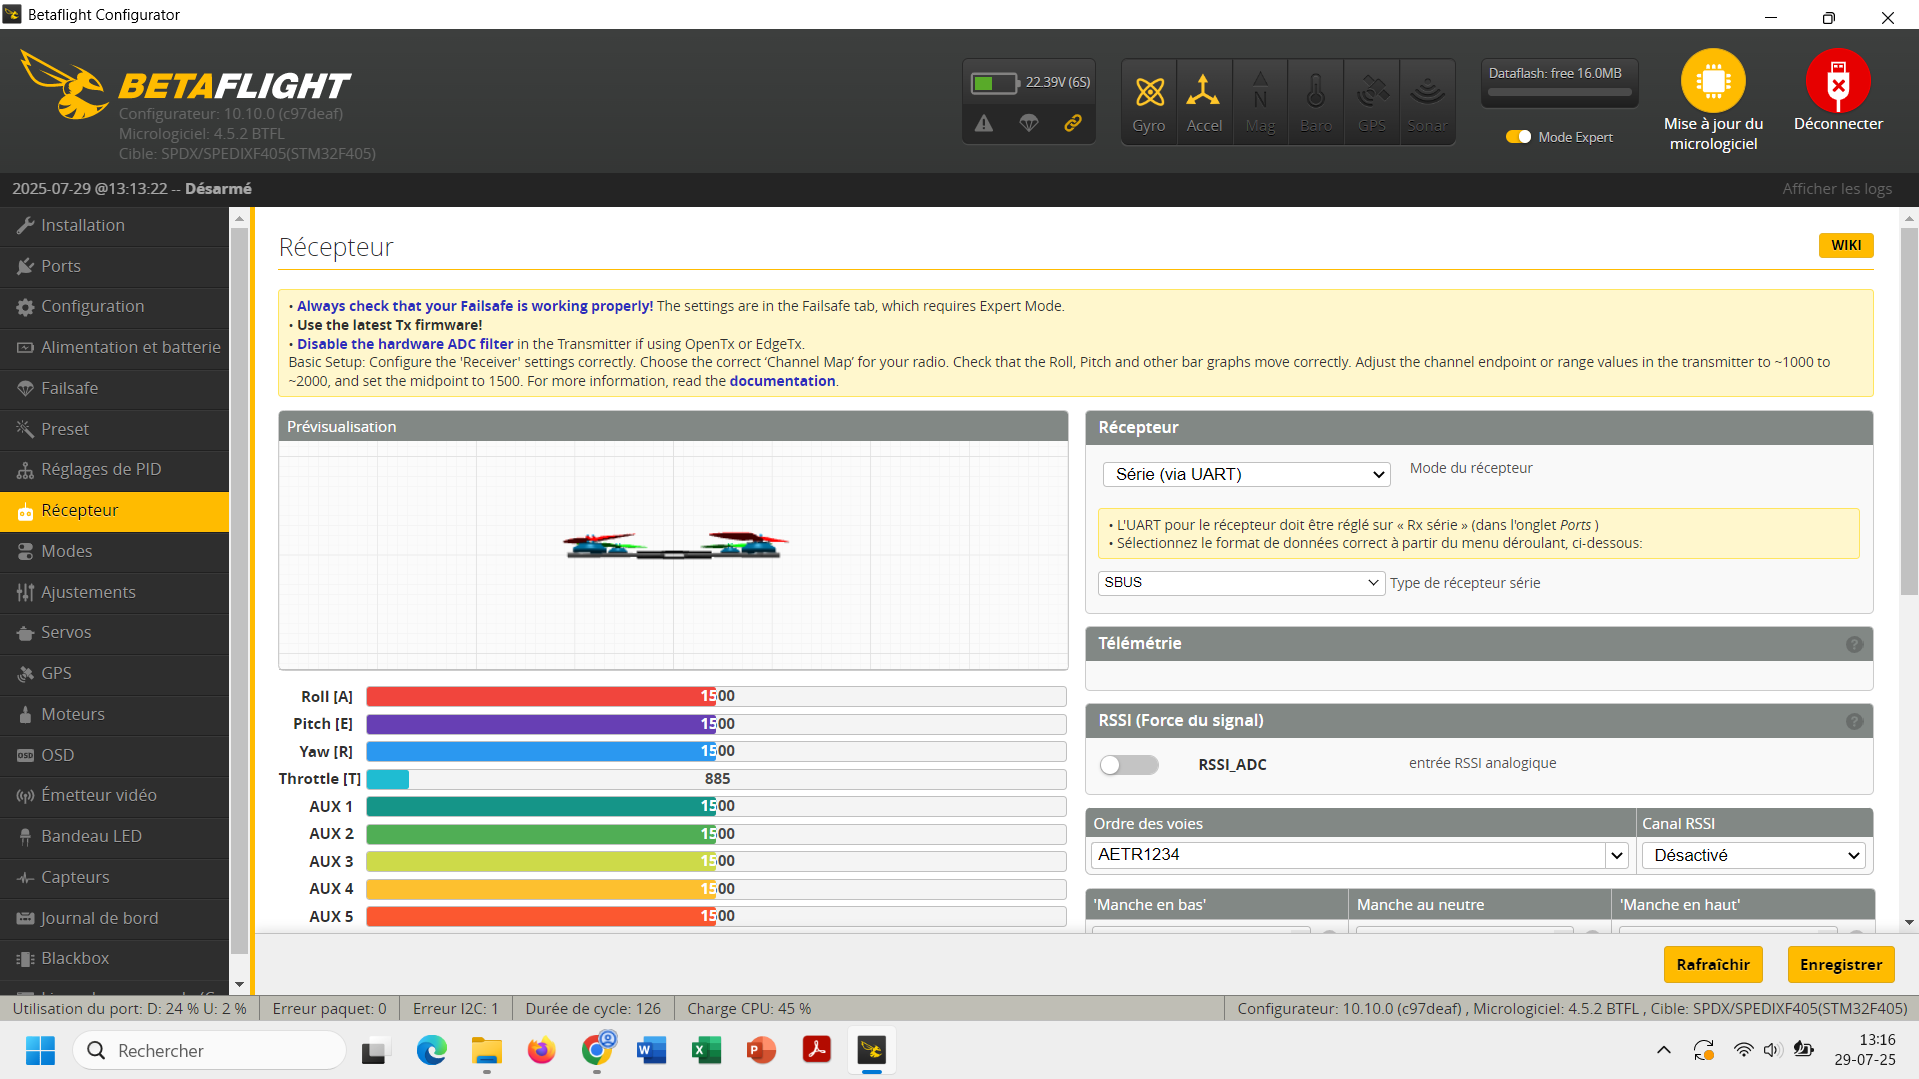This screenshot has width=1919, height=1079.
Task: Open the RSSI section help icon
Action: coord(1854,721)
